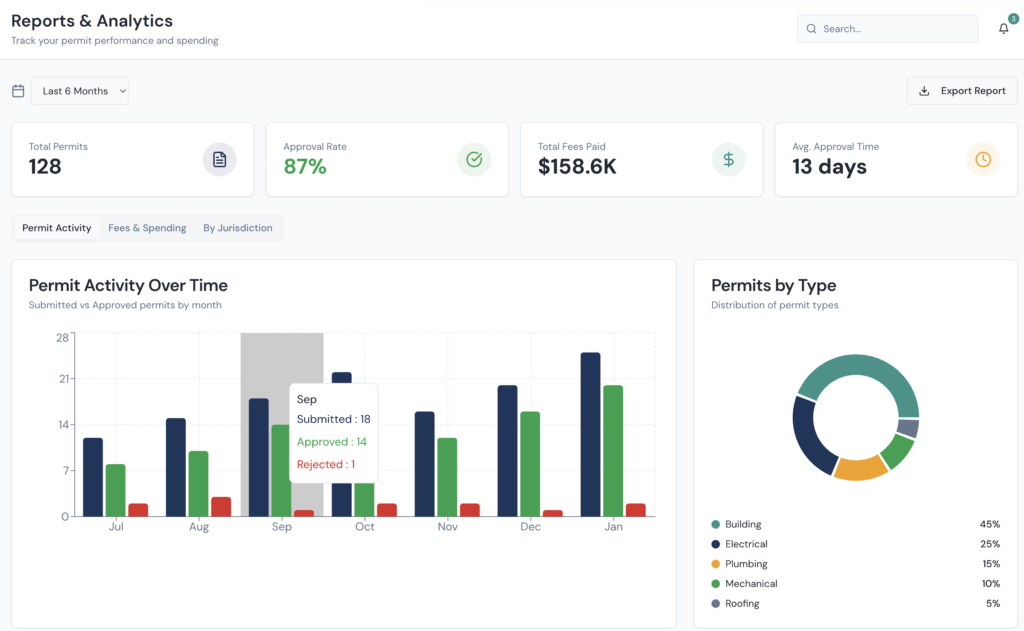Click the Building legend color dot
This screenshot has height=631, width=1024.
pos(716,525)
